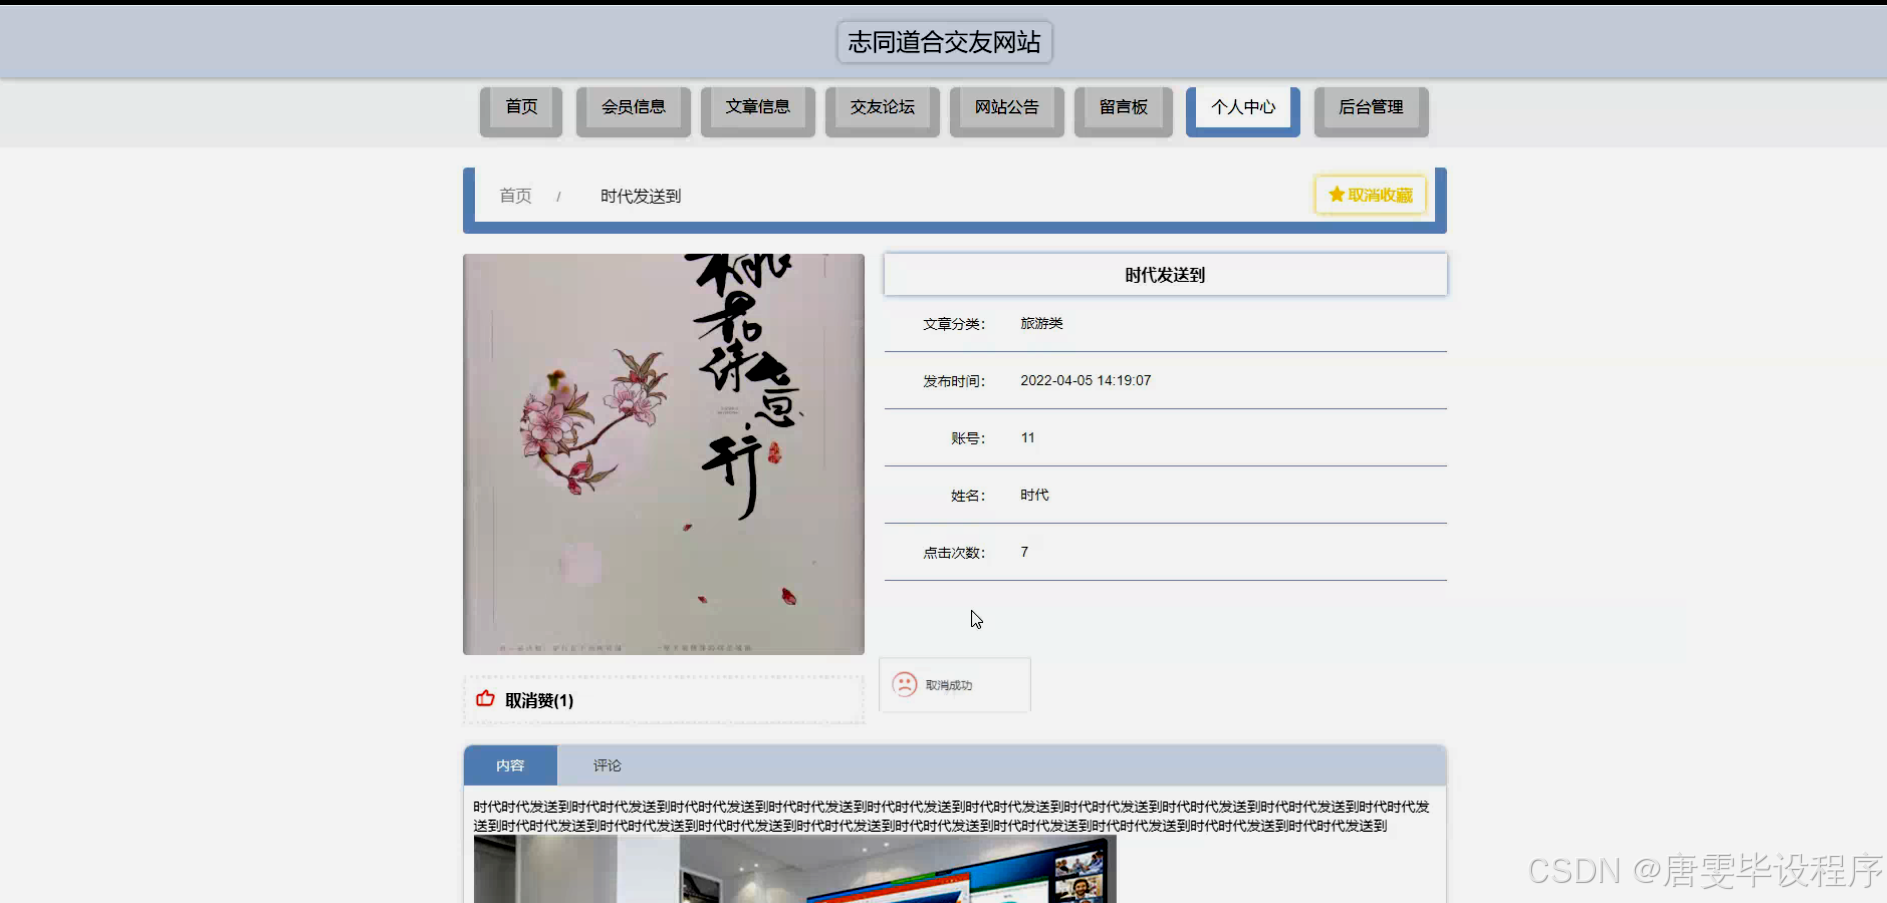Enter 后台管理 admin panel
This screenshot has height=903, width=1887.
click(1371, 110)
